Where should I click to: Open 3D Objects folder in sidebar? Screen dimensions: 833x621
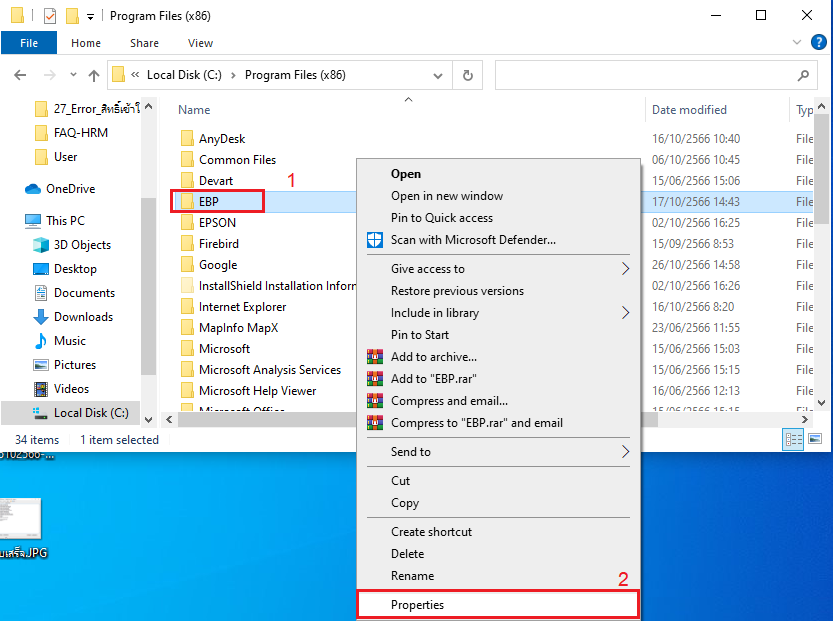pyautogui.click(x=82, y=245)
